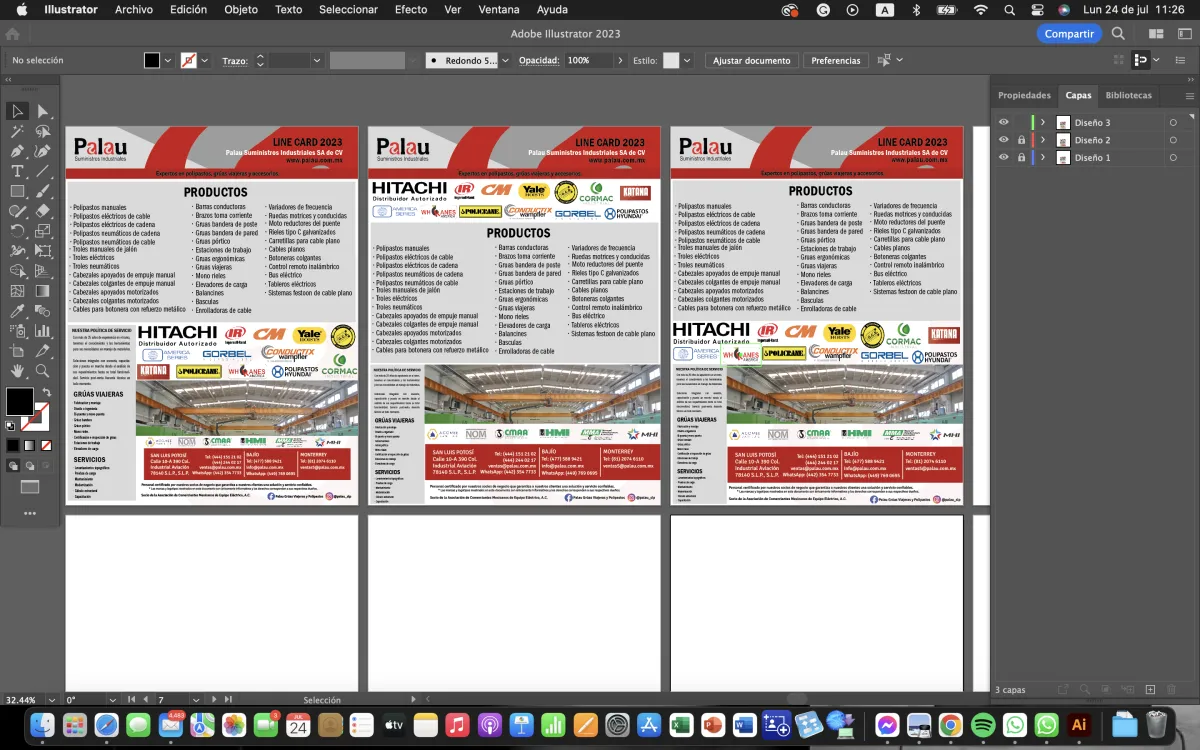
Task: Unlock the Diseño 1 layer
Action: coord(1021,157)
